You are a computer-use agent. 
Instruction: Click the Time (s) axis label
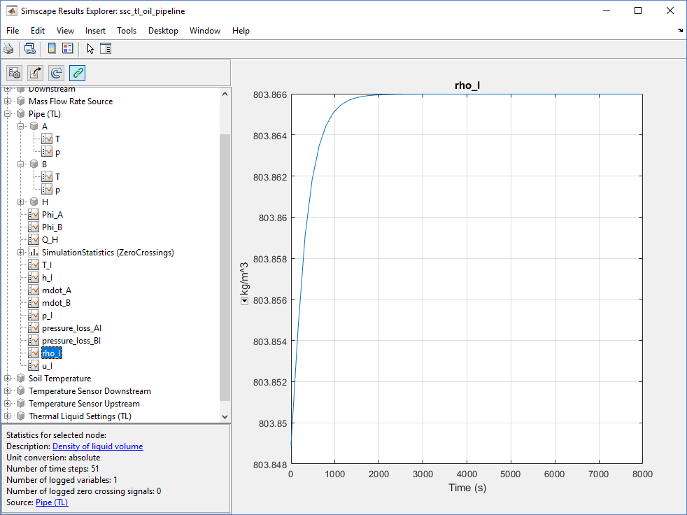point(467,487)
